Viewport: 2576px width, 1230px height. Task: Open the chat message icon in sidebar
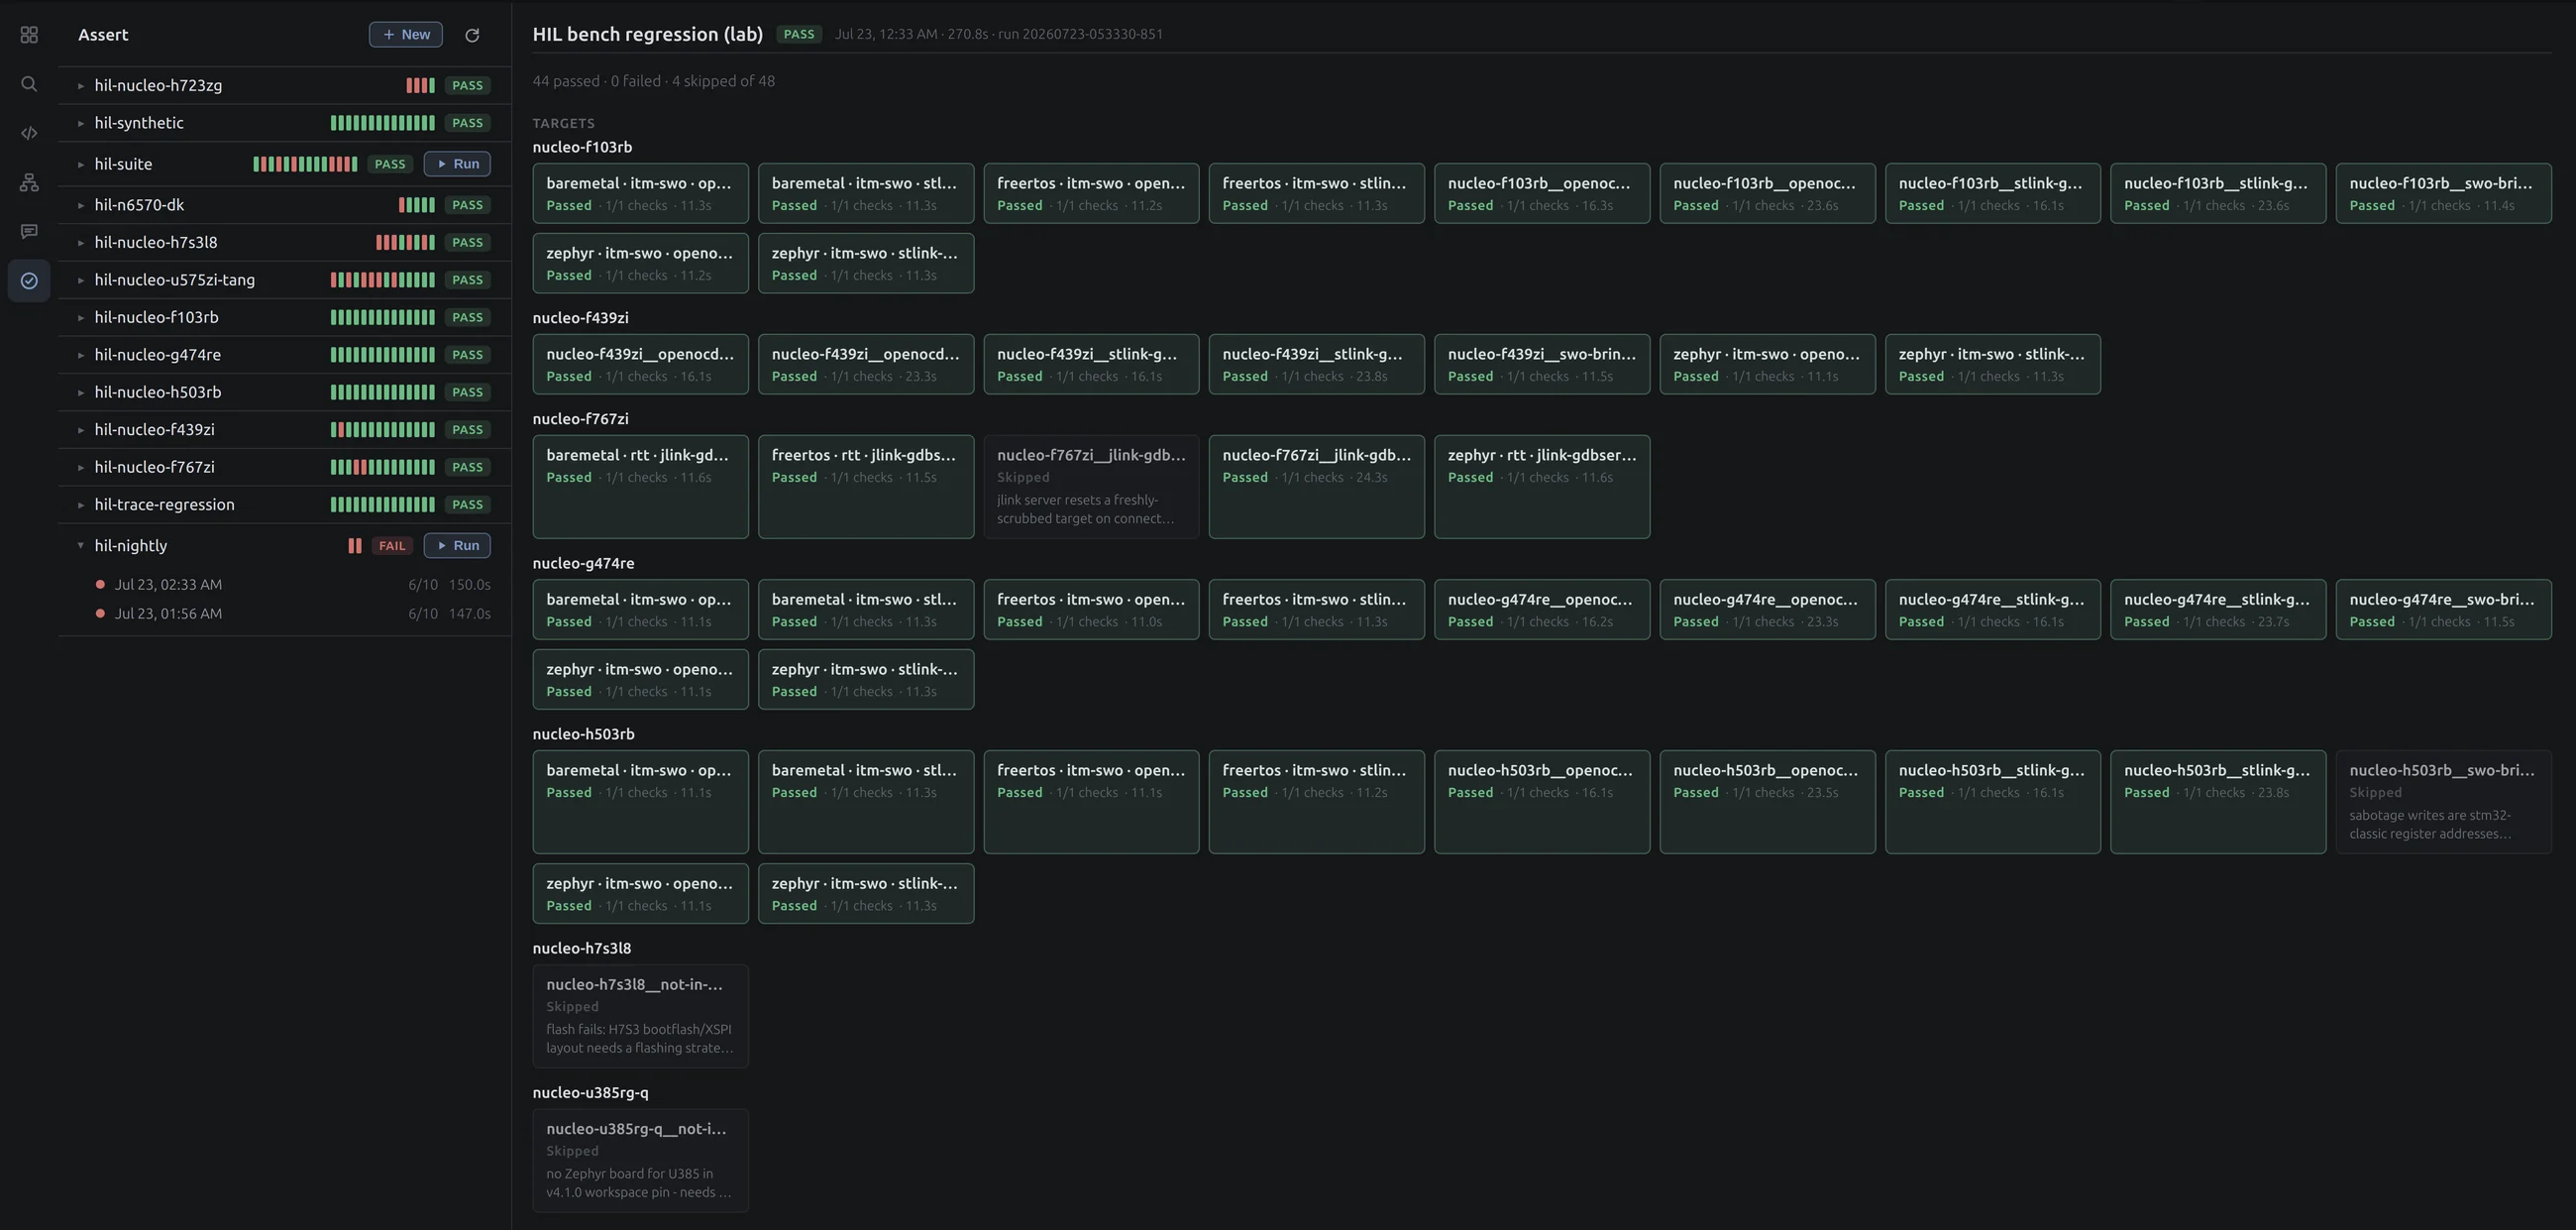point(29,231)
